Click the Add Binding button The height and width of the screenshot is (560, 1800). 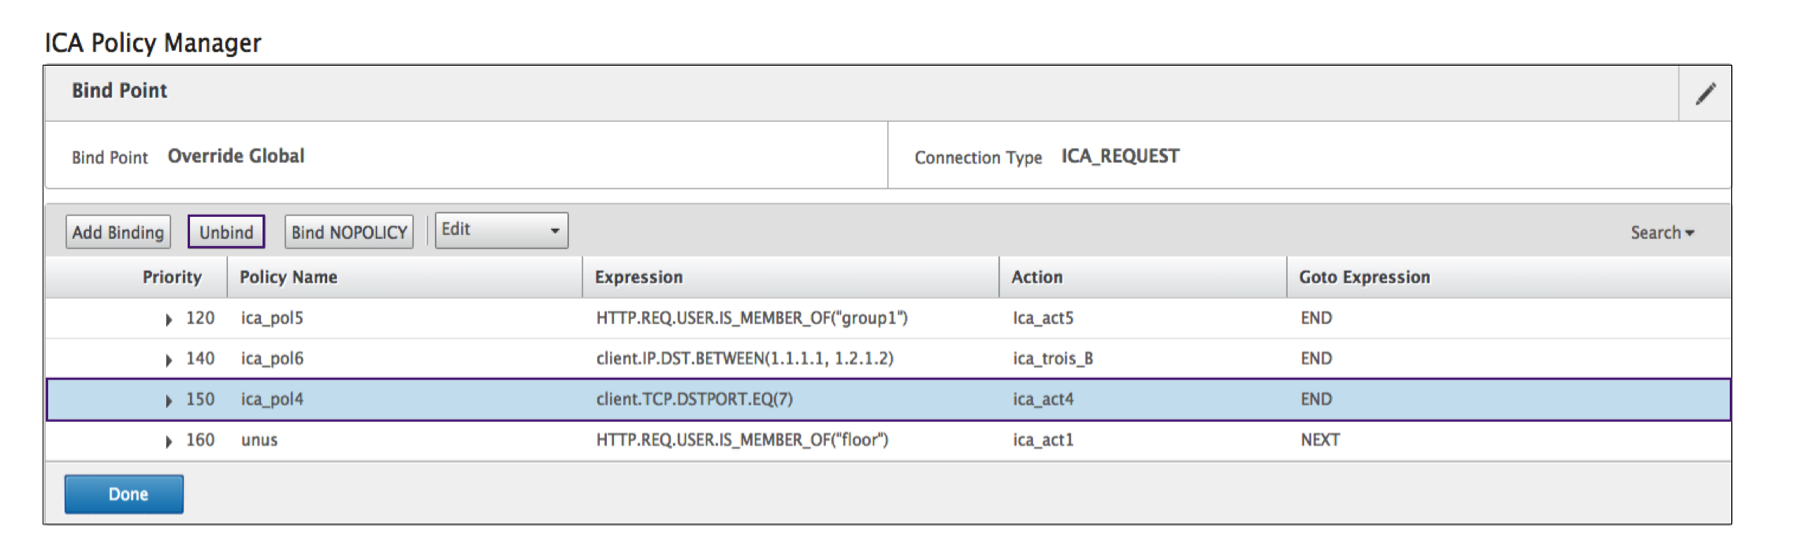[118, 232]
